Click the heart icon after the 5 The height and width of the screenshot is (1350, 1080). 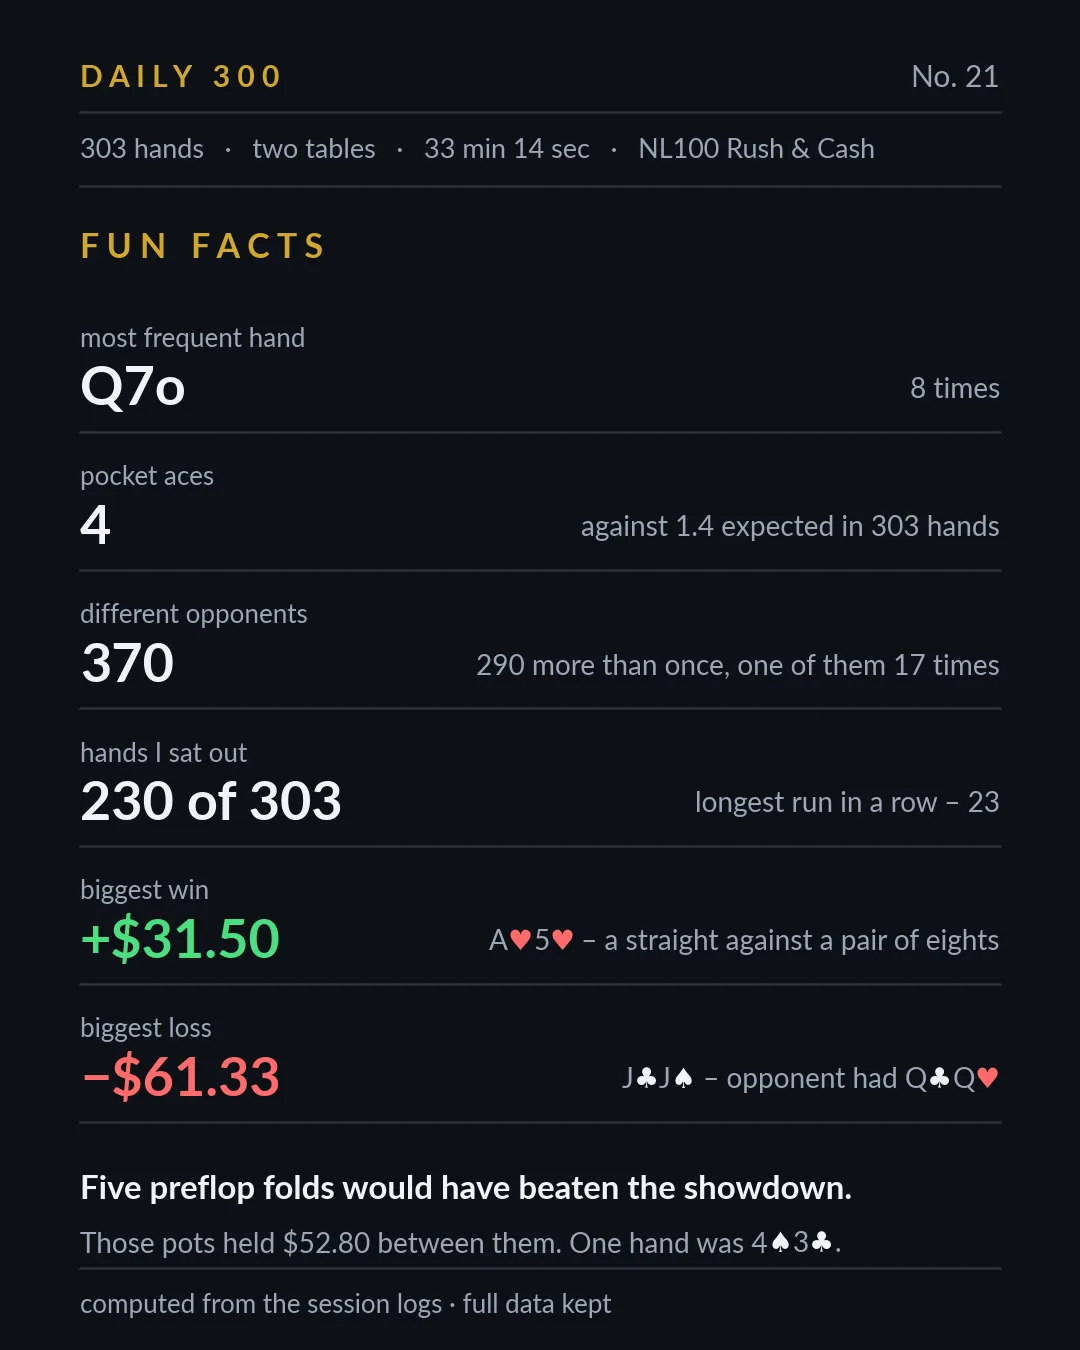(562, 940)
